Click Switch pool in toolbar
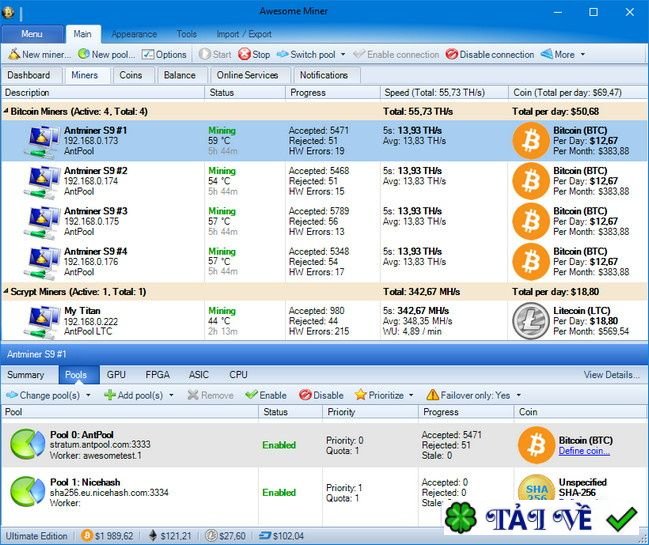The image size is (649, 545). point(306,54)
